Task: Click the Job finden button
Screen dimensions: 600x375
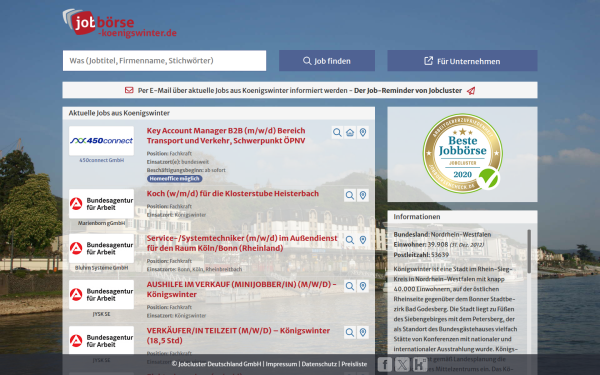Action: click(327, 60)
